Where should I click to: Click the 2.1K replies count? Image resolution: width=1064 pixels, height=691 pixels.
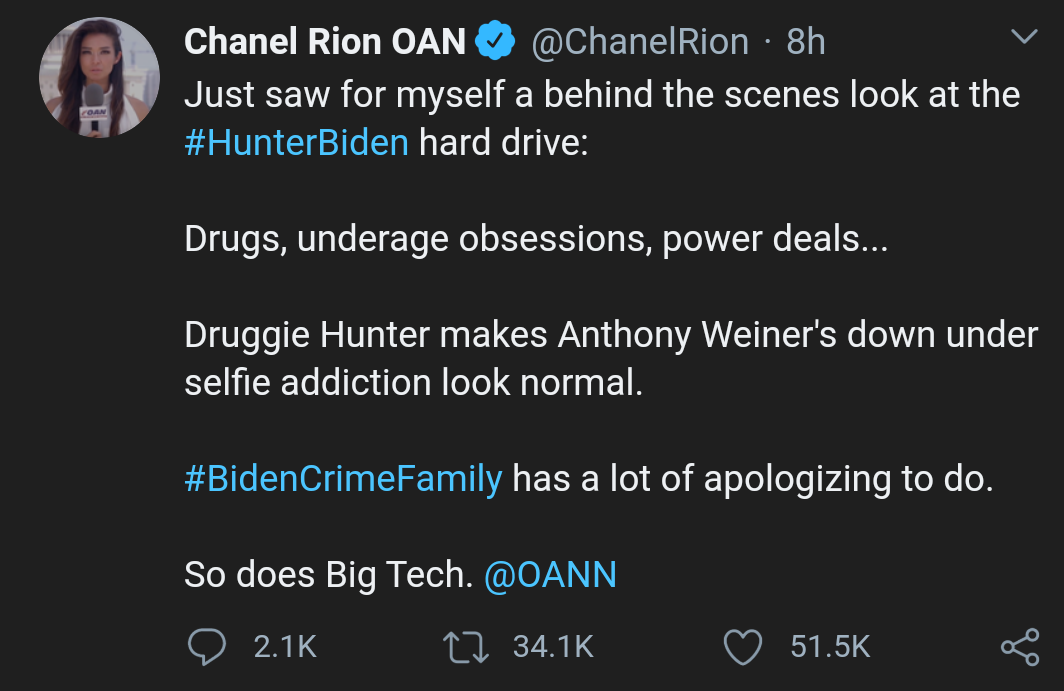[285, 646]
